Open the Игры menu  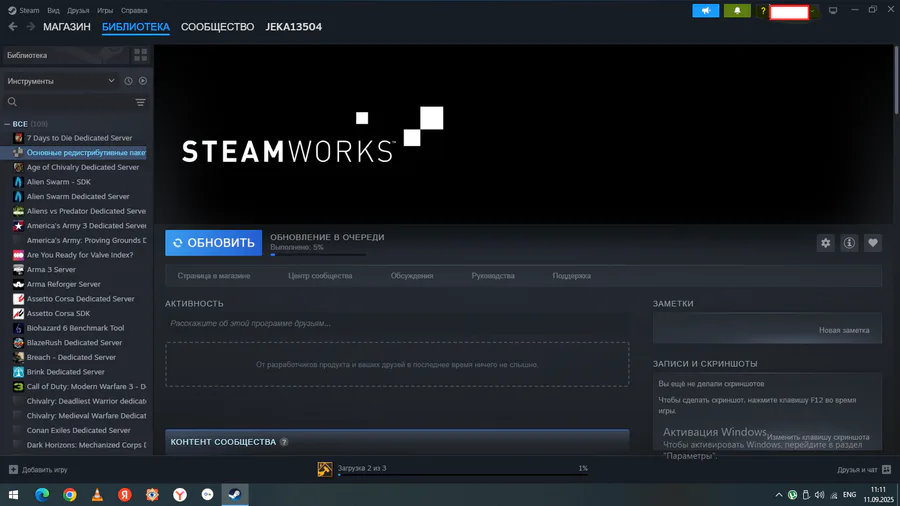(105, 10)
